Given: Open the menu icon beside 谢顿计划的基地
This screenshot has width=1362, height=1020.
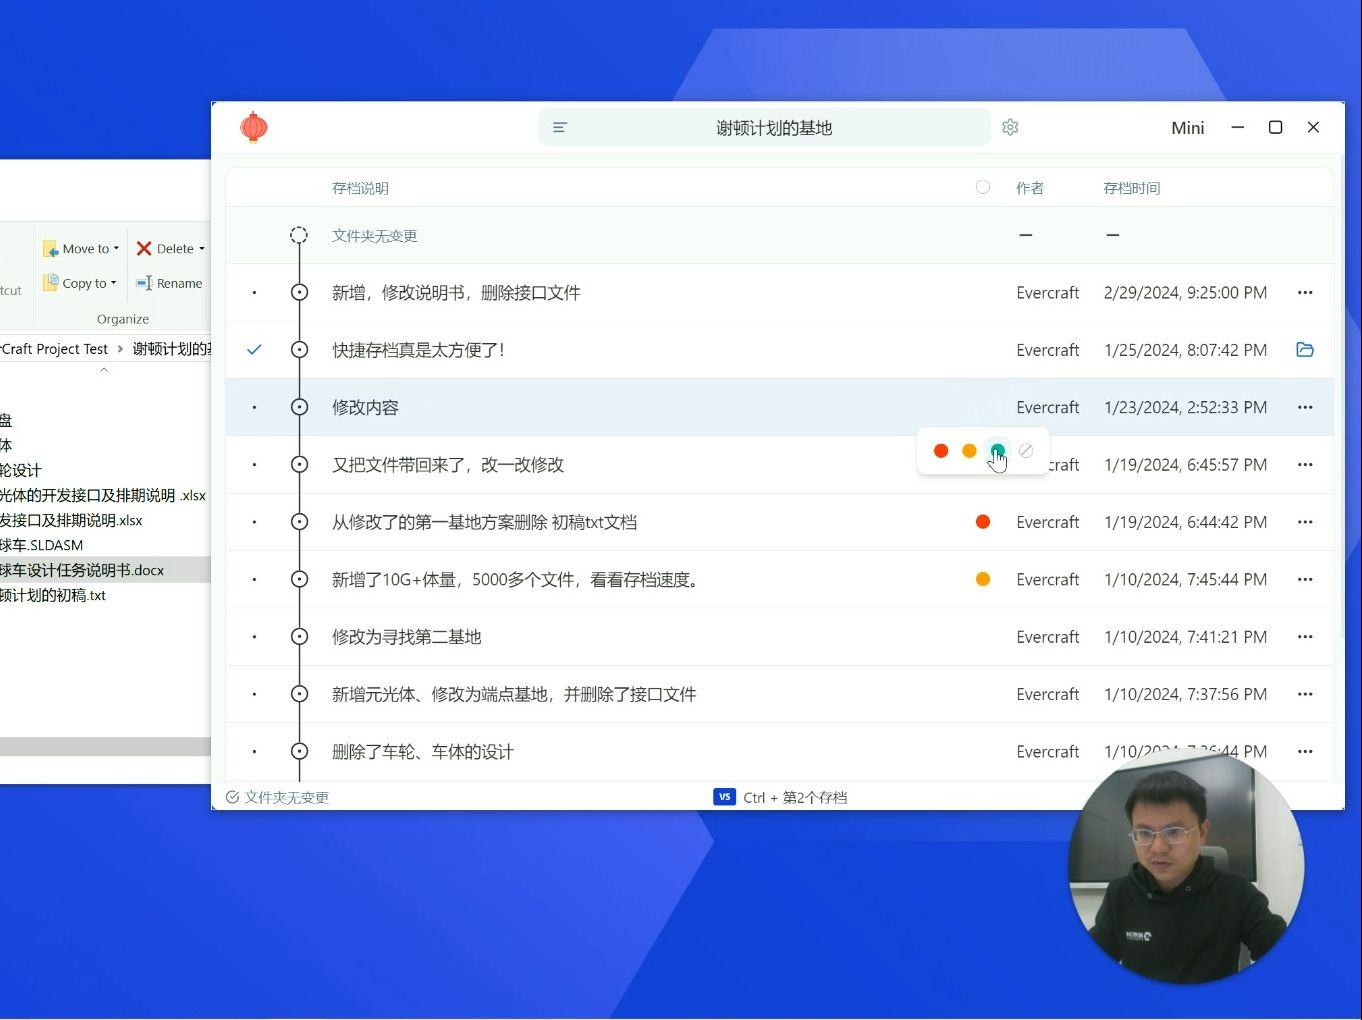Looking at the screenshot, I should tap(560, 128).
